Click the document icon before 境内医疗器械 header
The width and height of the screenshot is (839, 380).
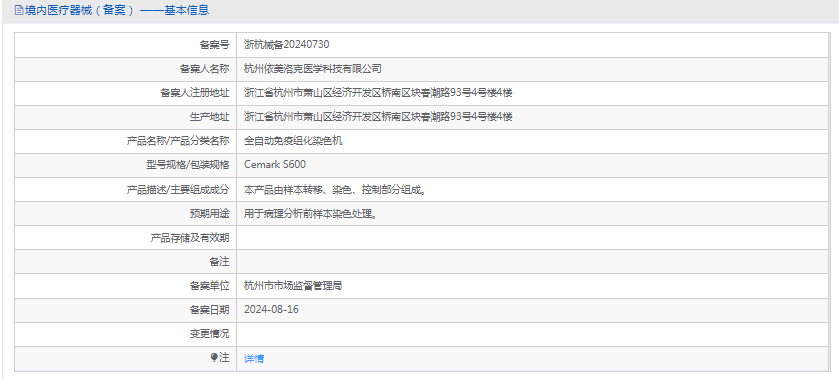tap(19, 10)
